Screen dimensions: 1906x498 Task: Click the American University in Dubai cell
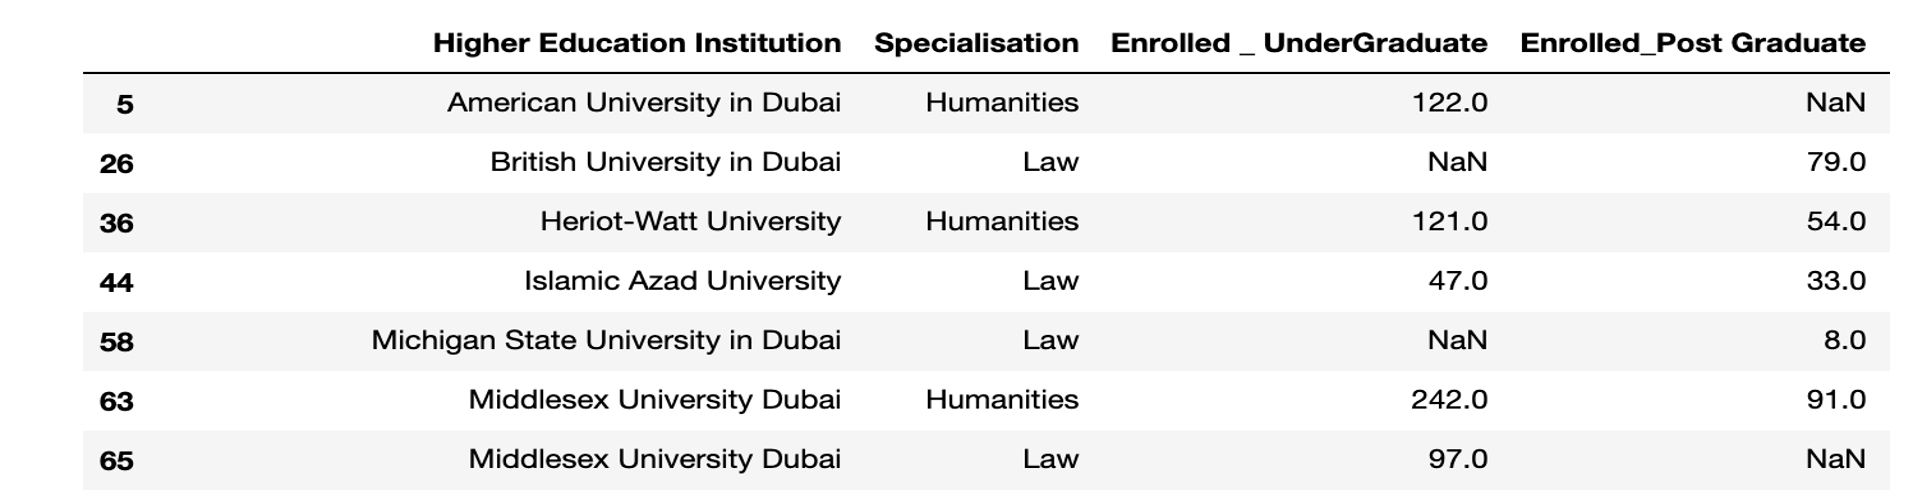pyautogui.click(x=643, y=103)
